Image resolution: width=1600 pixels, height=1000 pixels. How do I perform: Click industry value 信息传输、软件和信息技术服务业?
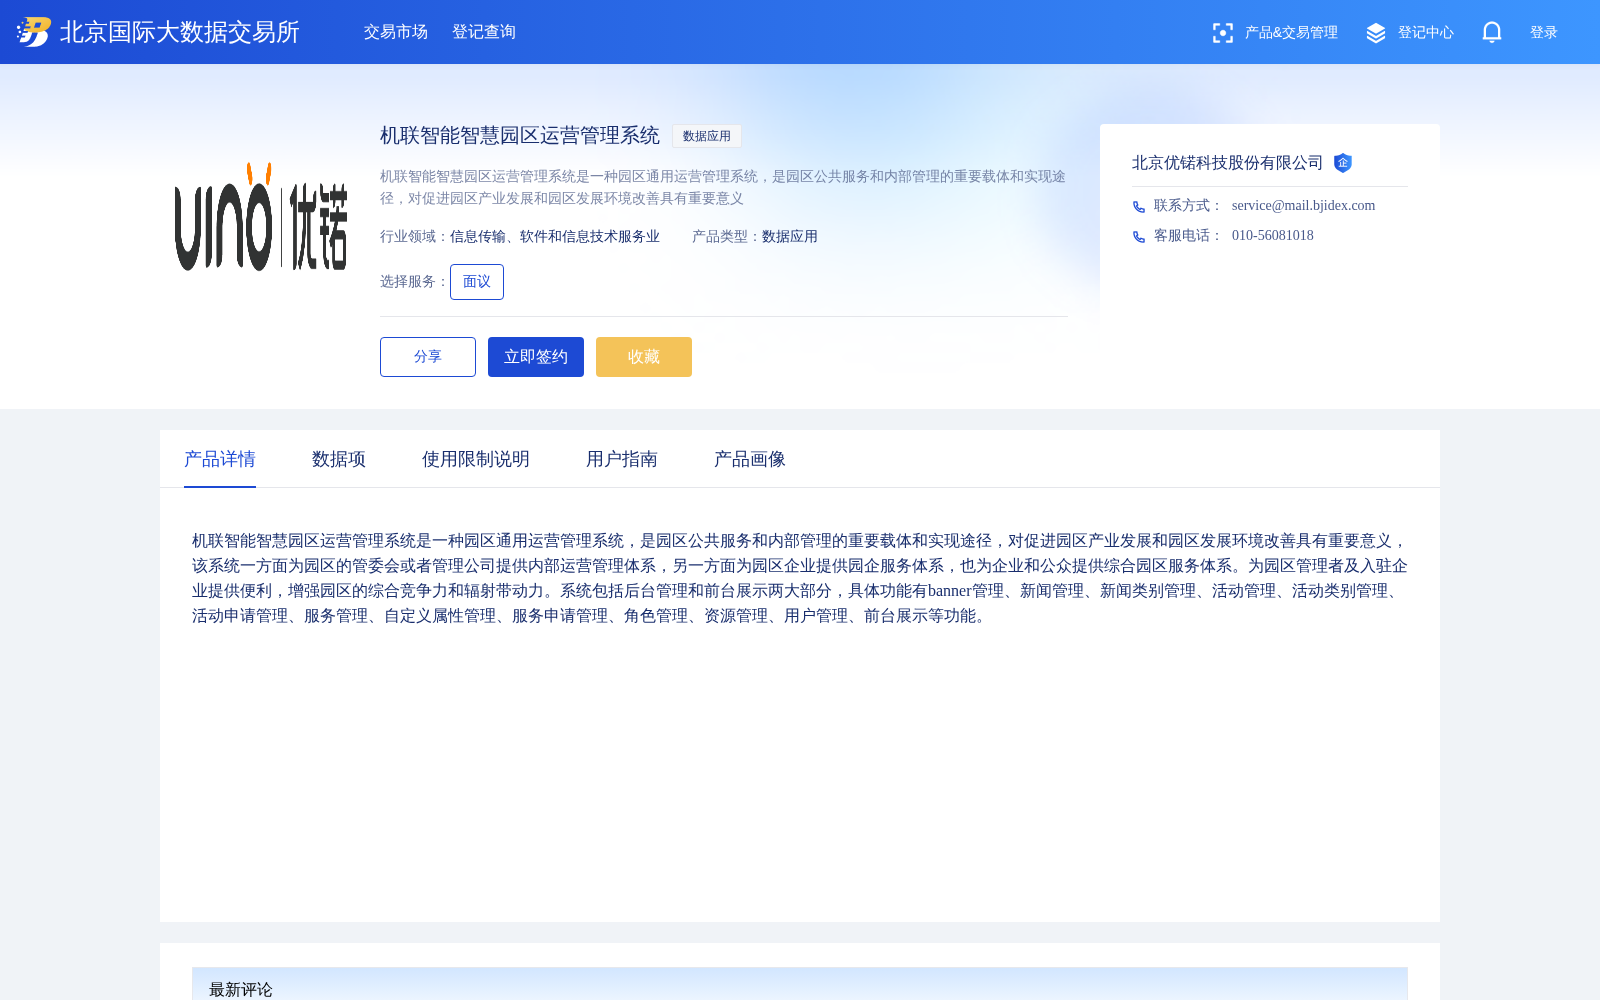[x=555, y=237]
